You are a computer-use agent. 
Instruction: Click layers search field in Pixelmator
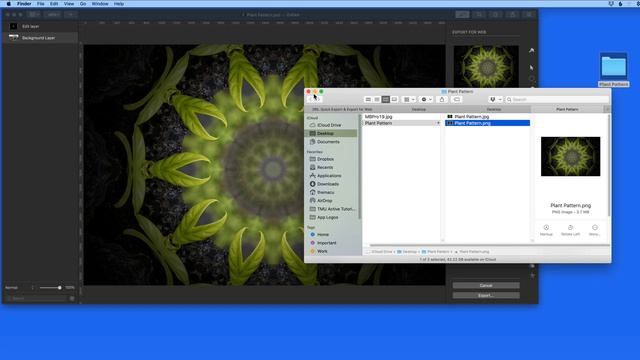(37, 298)
